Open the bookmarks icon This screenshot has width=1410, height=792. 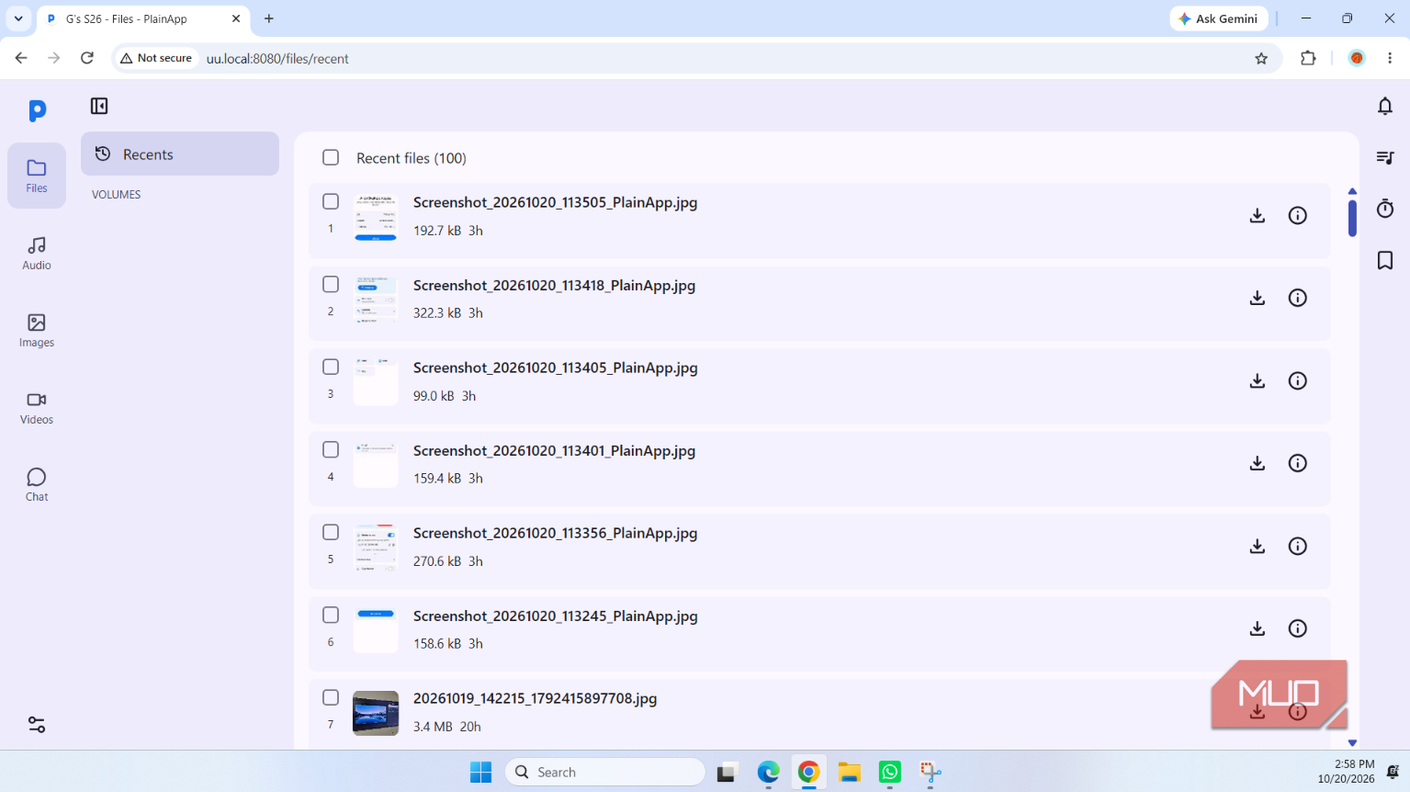coord(1385,260)
